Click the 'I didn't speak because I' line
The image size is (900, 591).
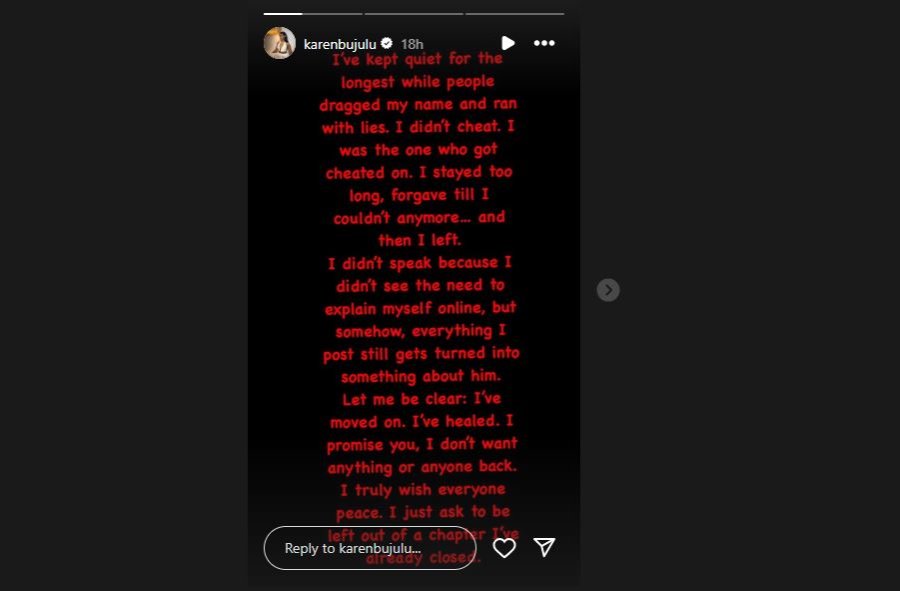[420, 263]
